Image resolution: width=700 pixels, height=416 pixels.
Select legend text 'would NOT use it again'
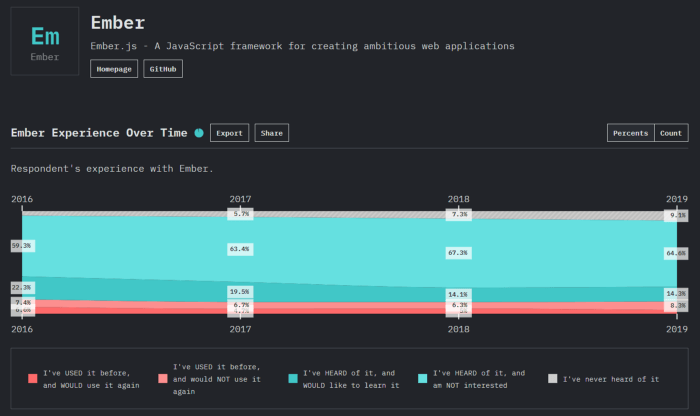(x=217, y=385)
